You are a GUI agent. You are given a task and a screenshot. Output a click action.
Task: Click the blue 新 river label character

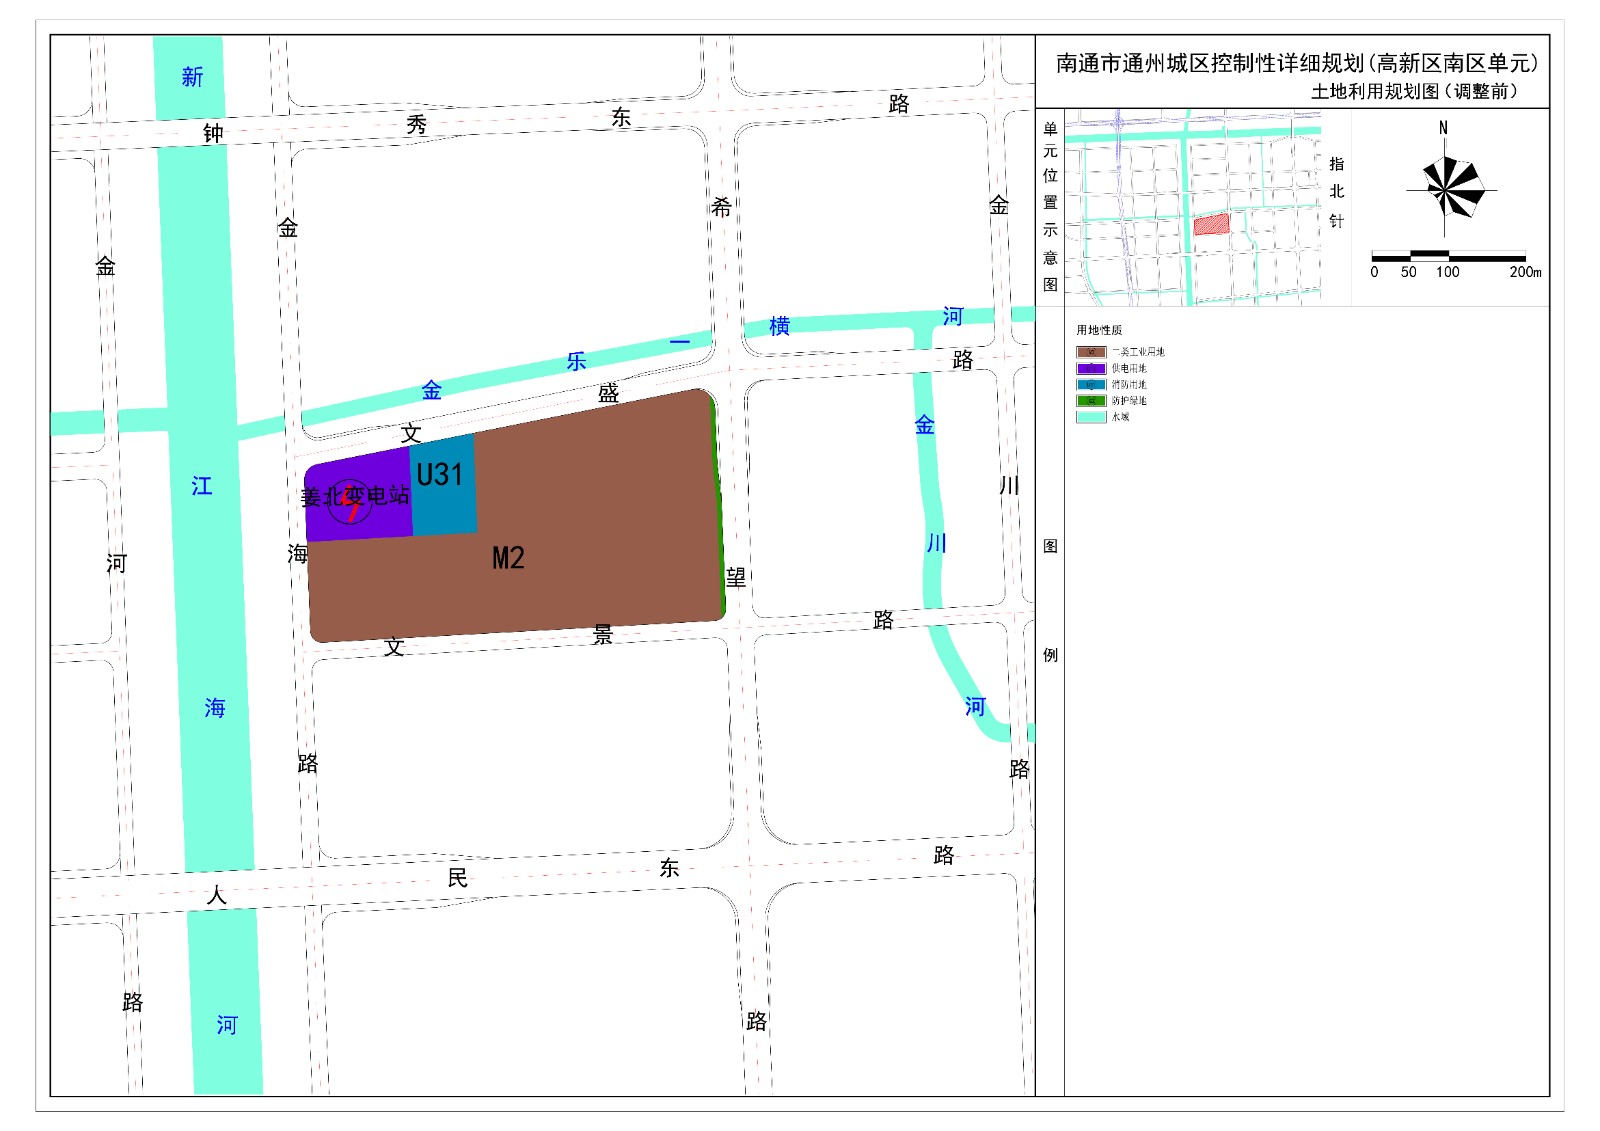click(192, 77)
